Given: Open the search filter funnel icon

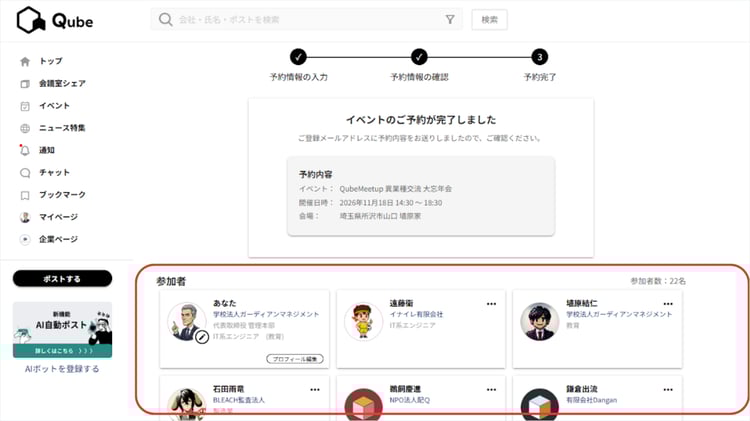Looking at the screenshot, I should (450, 20).
